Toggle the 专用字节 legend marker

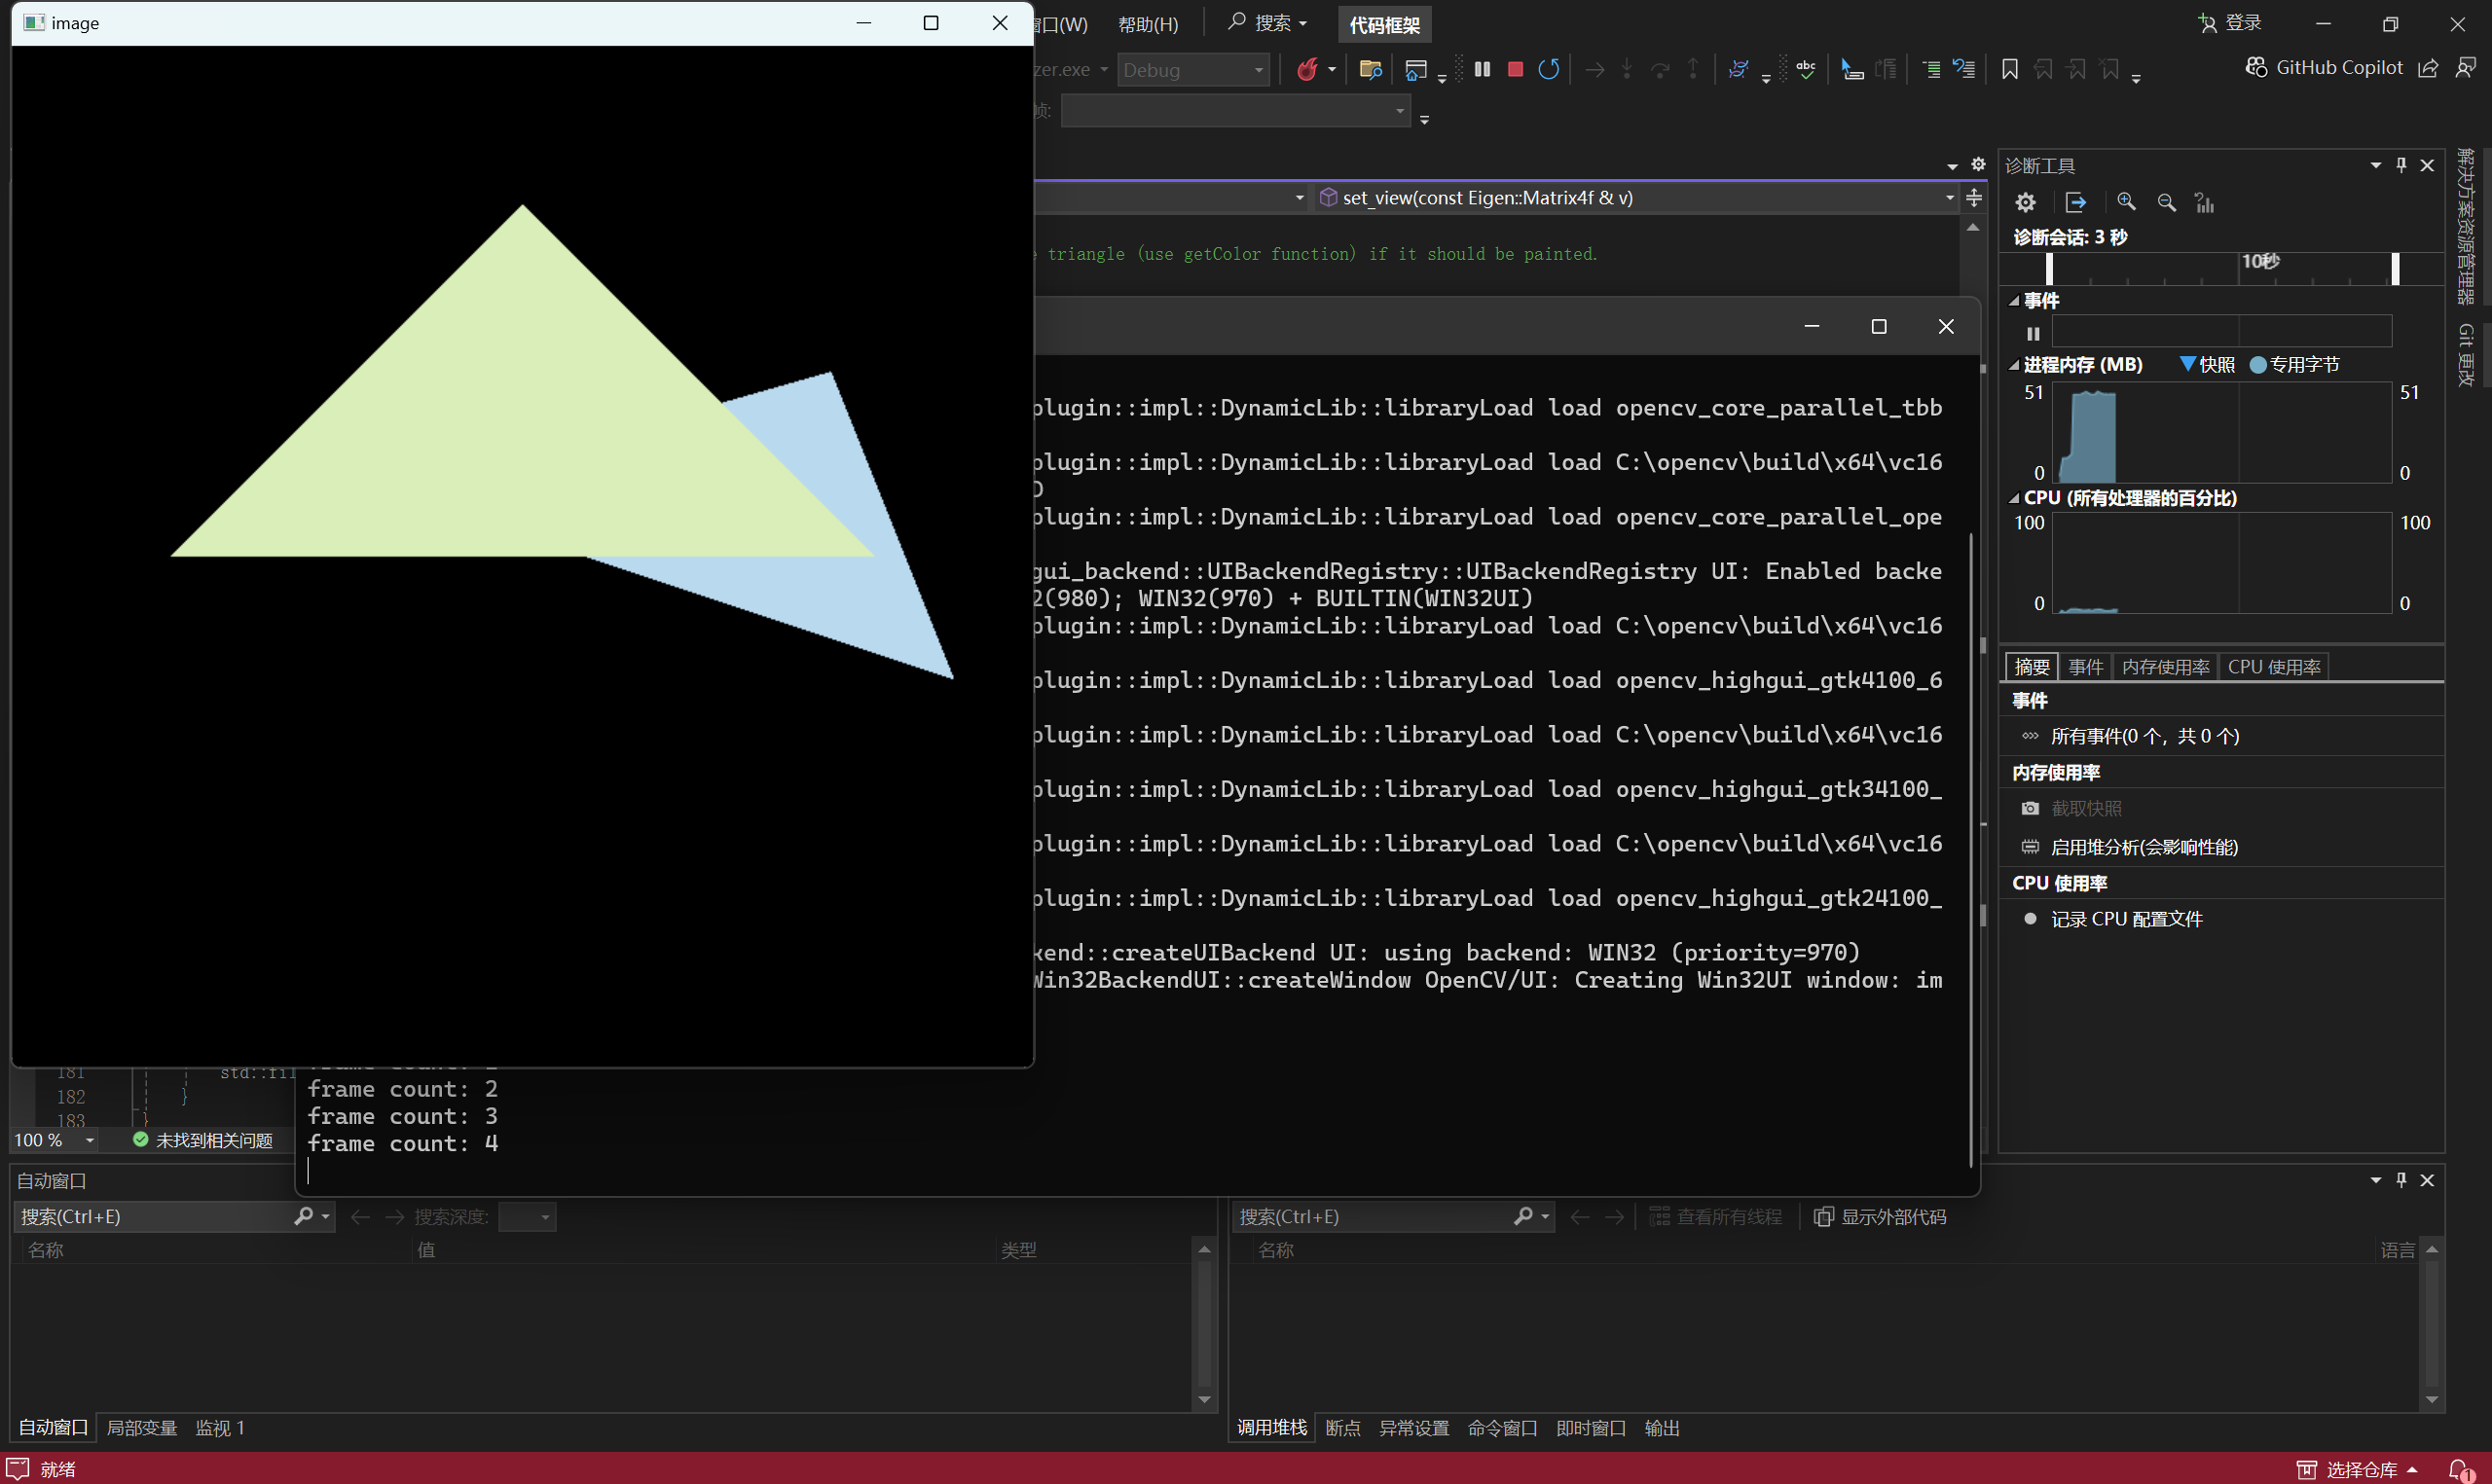tap(2258, 365)
